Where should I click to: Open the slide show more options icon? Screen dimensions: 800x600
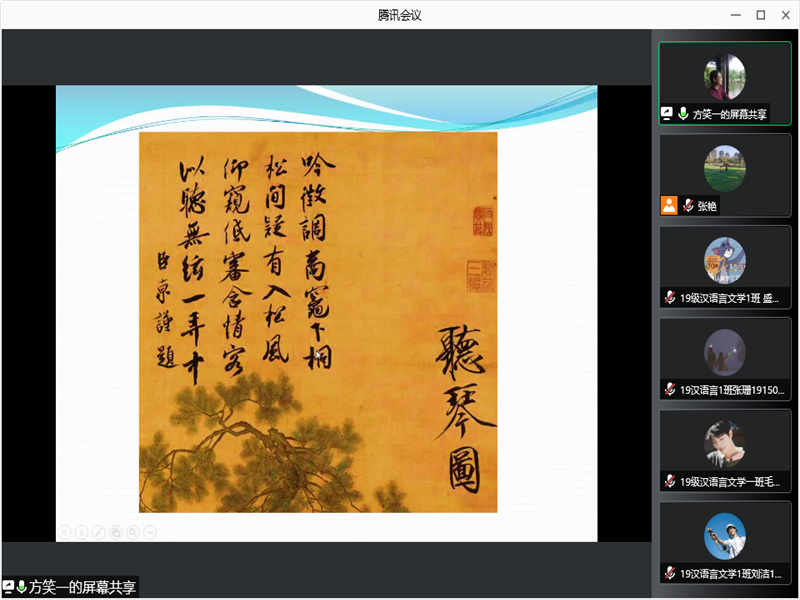pos(151,533)
